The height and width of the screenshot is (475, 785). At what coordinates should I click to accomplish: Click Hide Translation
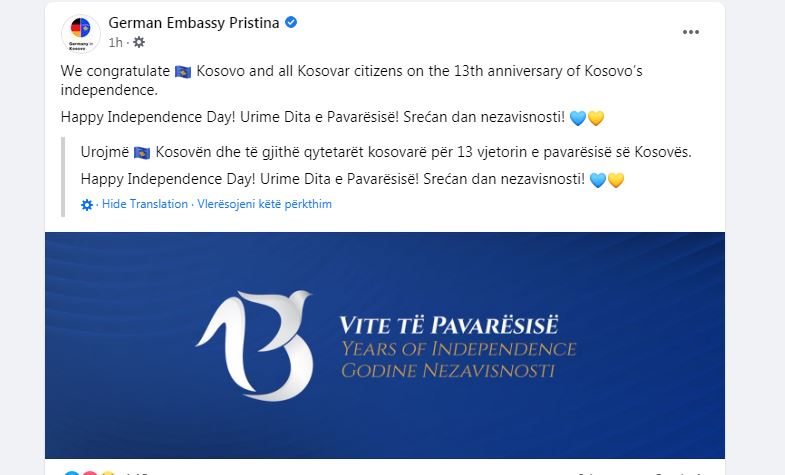(x=145, y=204)
